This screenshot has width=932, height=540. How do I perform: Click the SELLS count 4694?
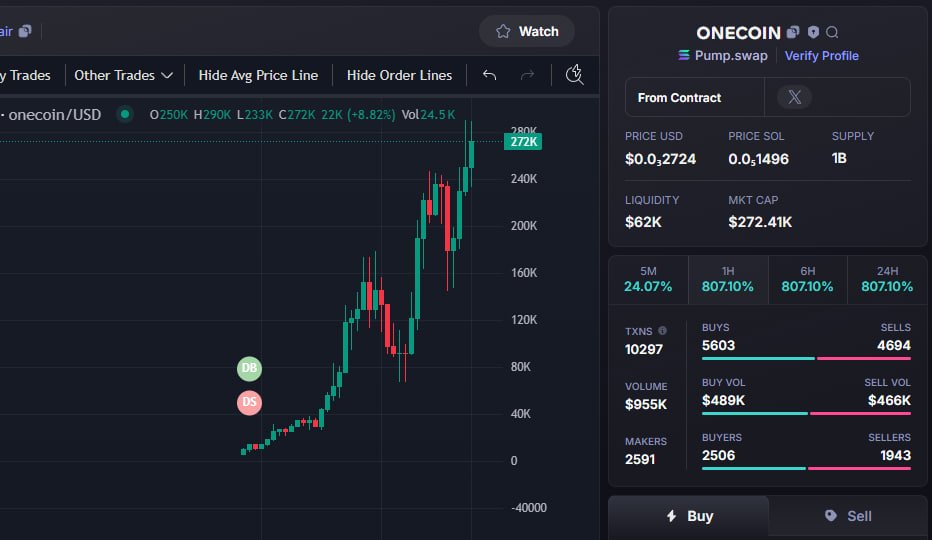click(894, 346)
